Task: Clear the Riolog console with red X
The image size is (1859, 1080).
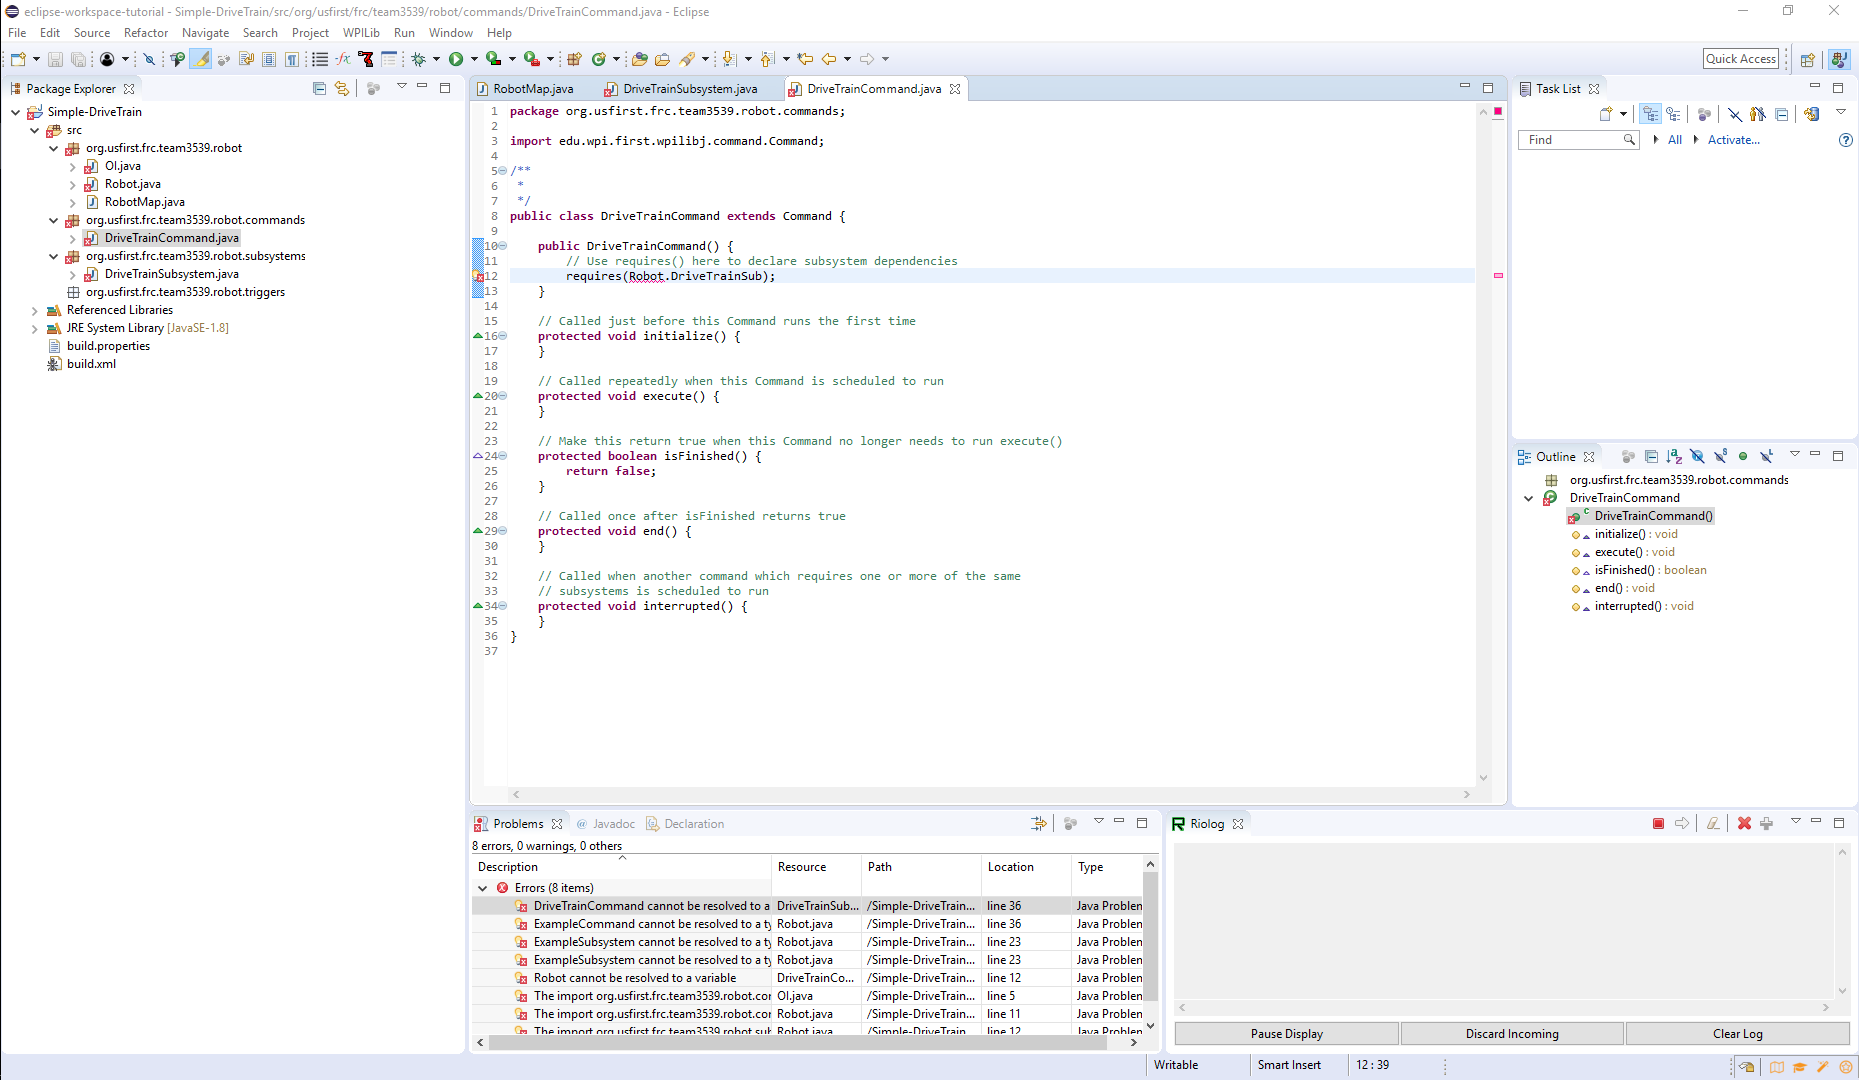Action: [x=1745, y=823]
